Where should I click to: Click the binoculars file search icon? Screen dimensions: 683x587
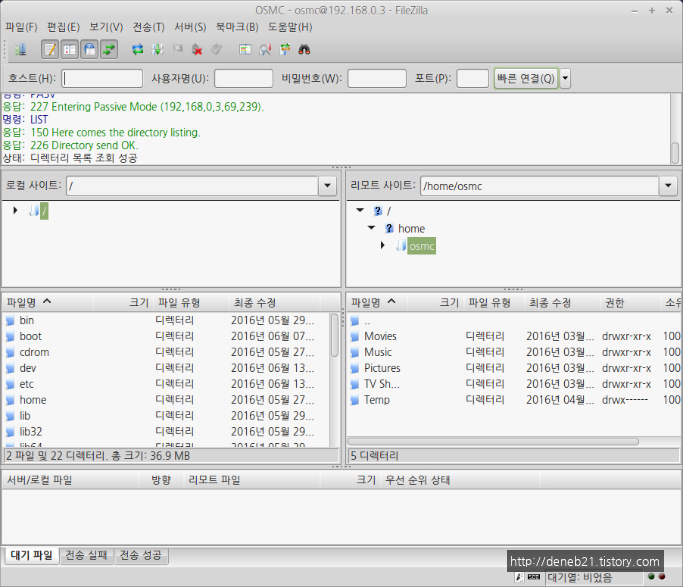(305, 49)
